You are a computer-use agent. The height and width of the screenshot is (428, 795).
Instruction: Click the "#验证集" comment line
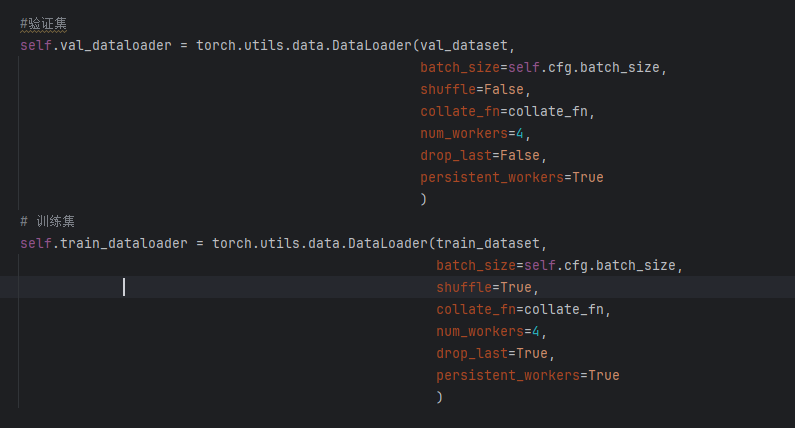pyautogui.click(x=44, y=23)
